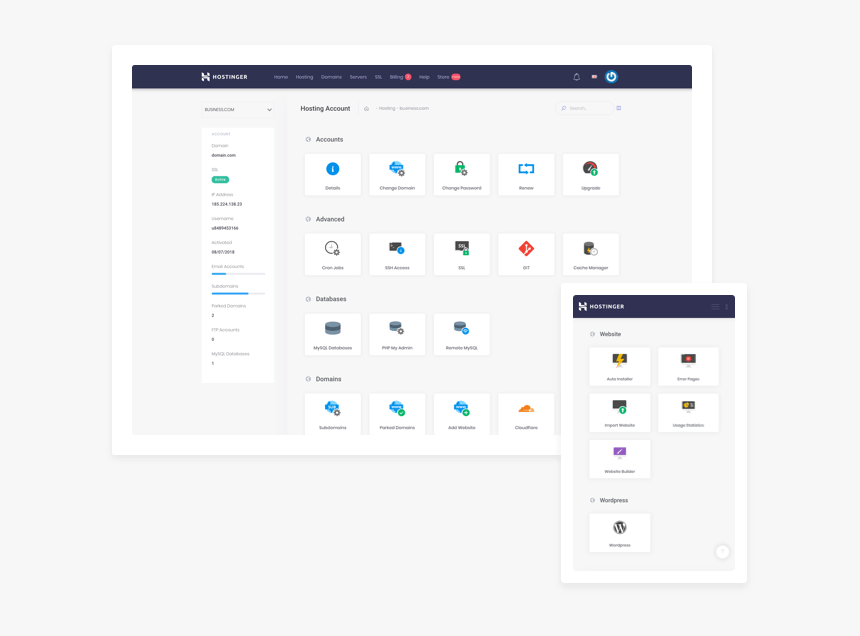
Task: Open Remote MySQL
Action: 461,334
